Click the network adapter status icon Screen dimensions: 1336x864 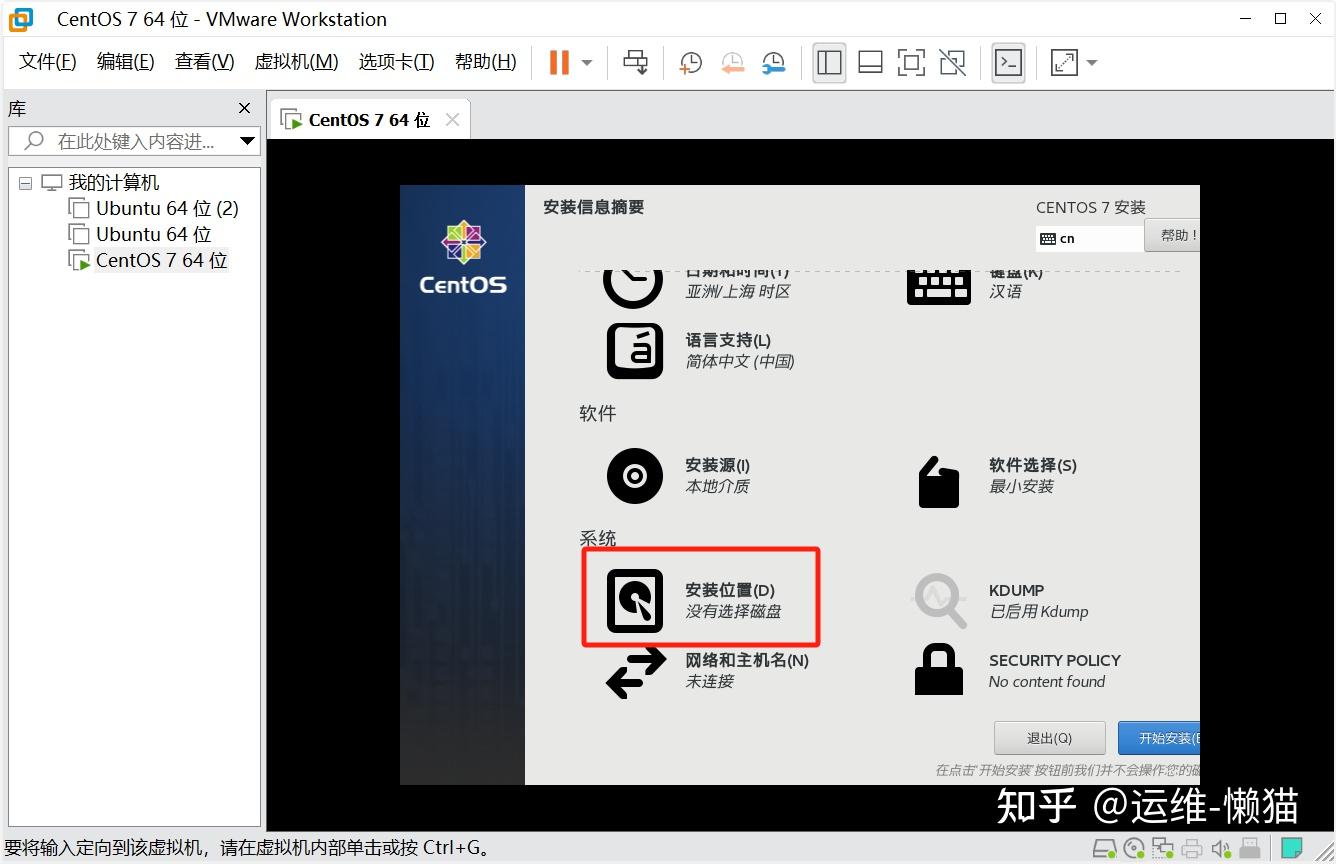(1163, 849)
